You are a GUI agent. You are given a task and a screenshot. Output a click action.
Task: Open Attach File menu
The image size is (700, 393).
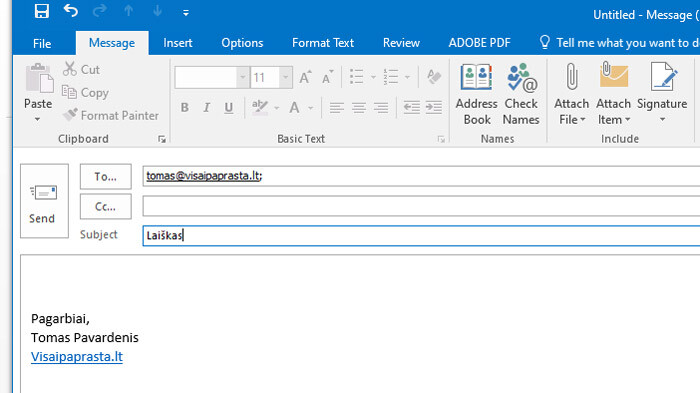point(571,94)
